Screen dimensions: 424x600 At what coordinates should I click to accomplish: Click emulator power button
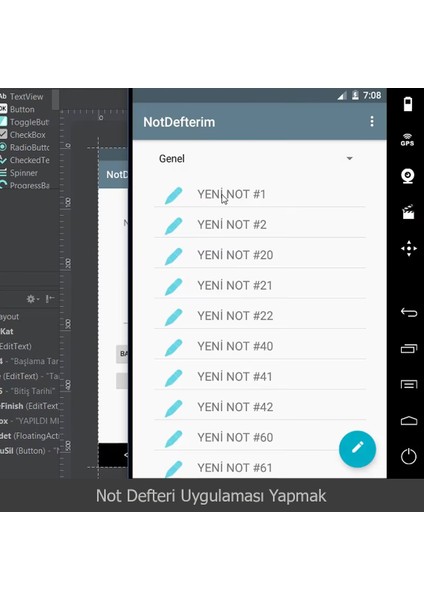(x=408, y=456)
